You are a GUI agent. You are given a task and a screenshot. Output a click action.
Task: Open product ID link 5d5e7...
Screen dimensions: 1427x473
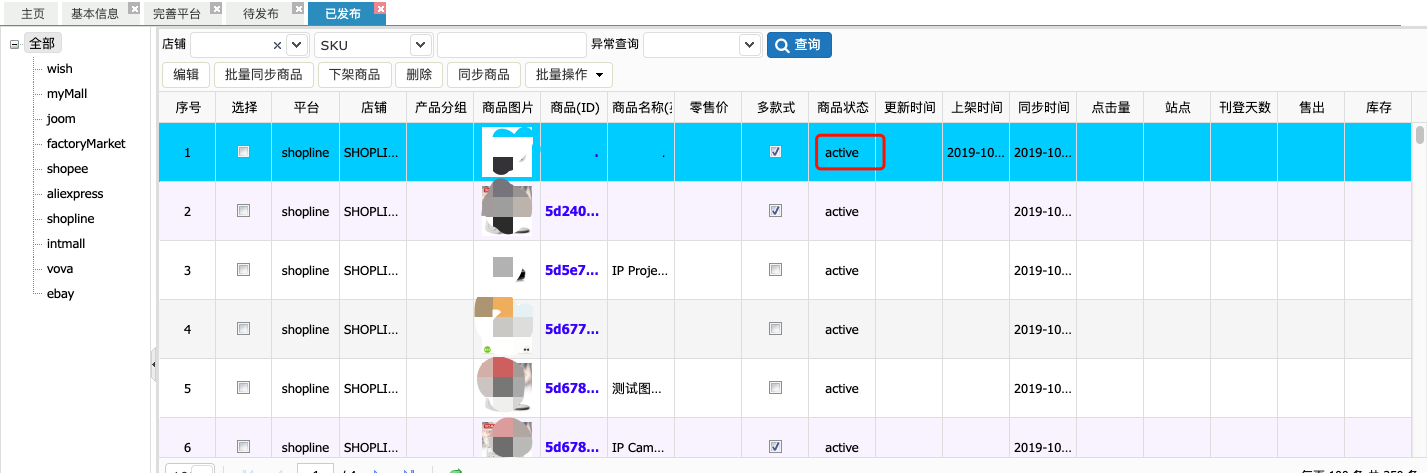(x=572, y=271)
